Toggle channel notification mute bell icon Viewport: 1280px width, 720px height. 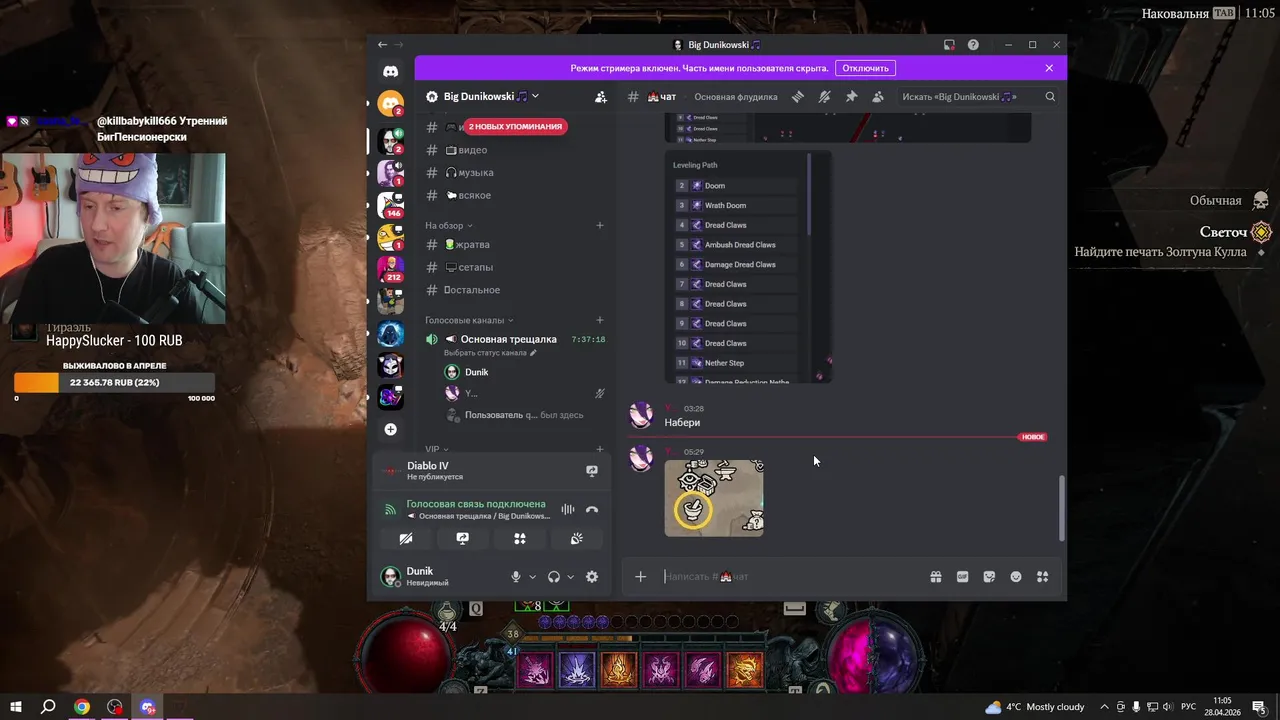[824, 97]
